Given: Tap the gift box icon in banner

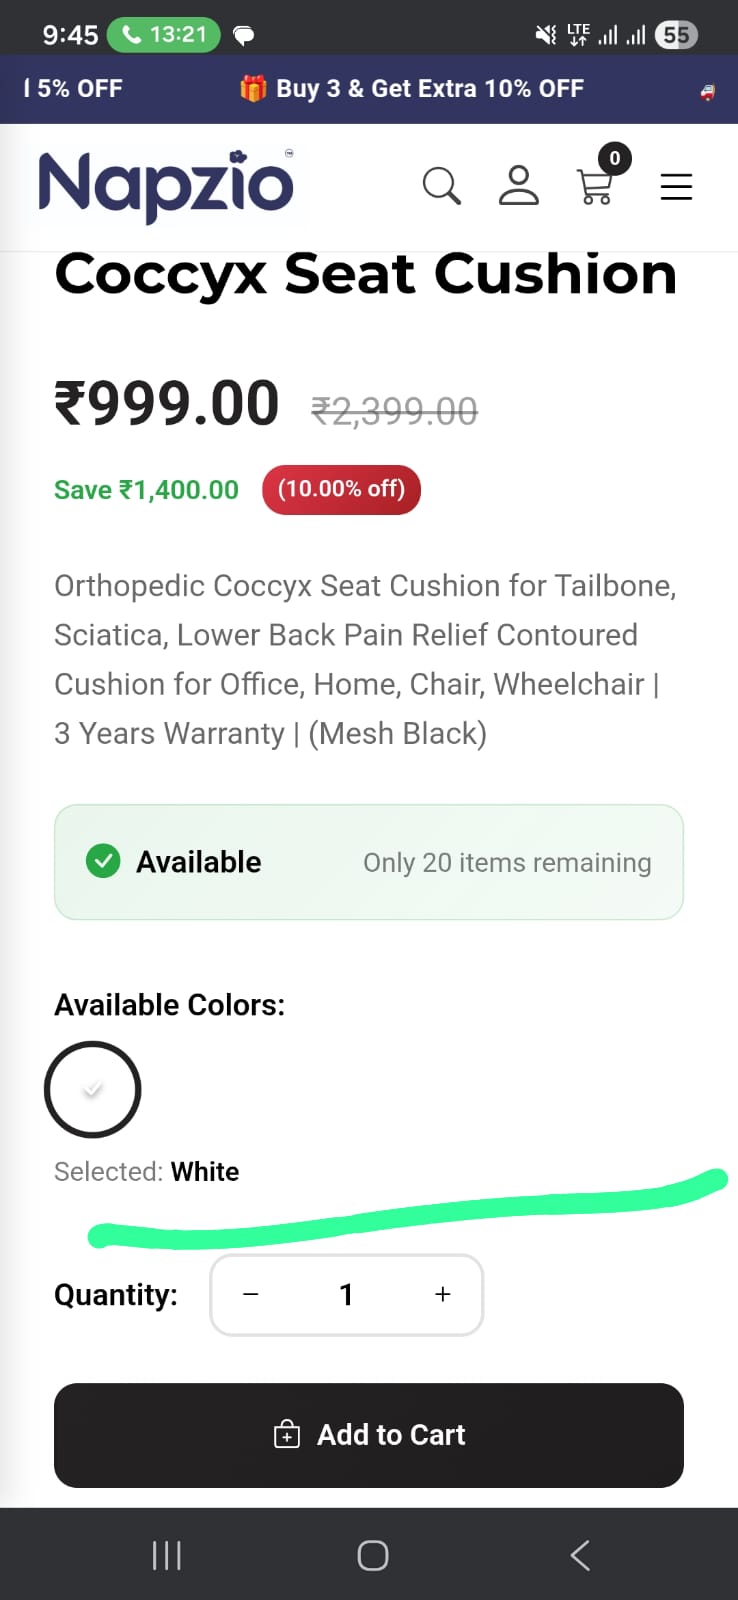Looking at the screenshot, I should 253,89.
